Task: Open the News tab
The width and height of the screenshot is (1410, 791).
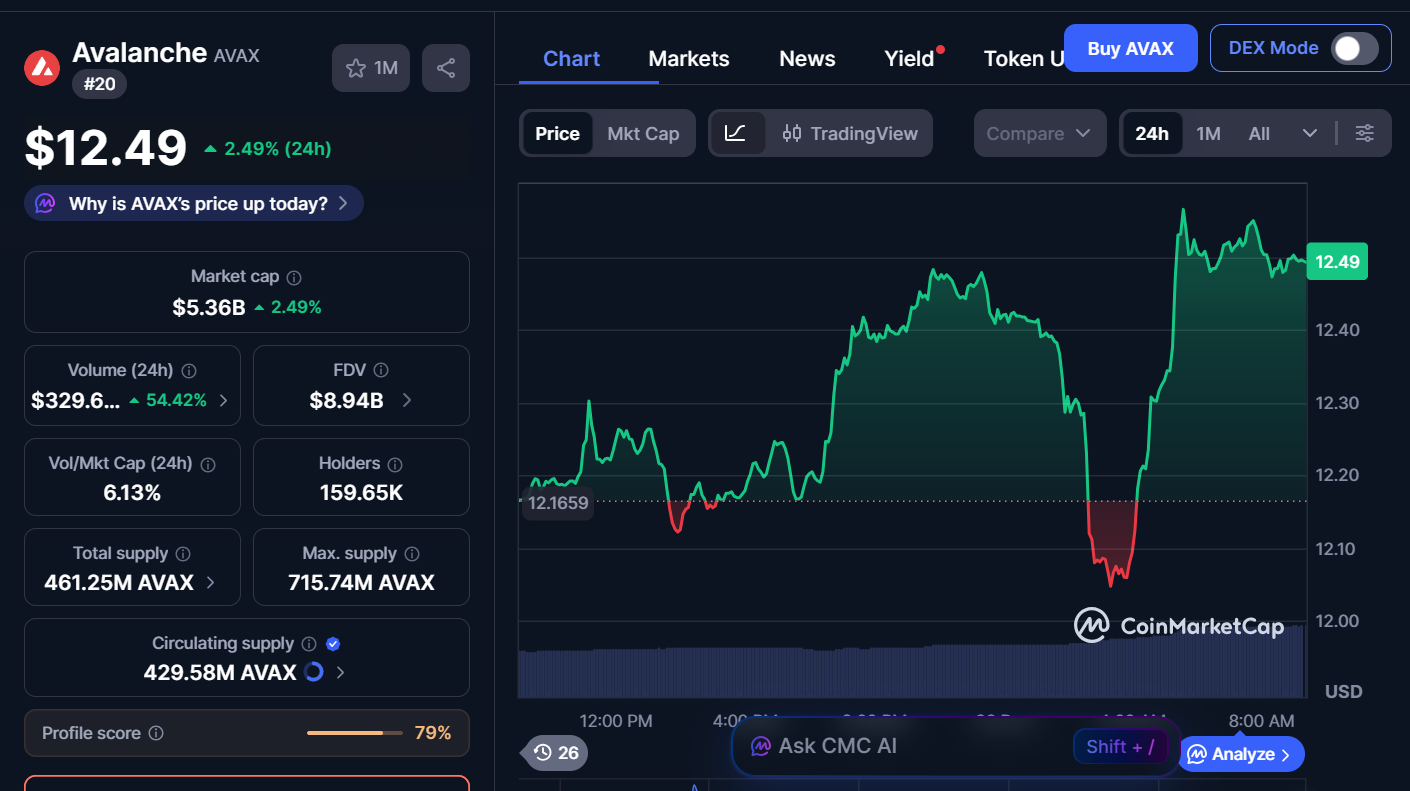Action: [x=806, y=58]
